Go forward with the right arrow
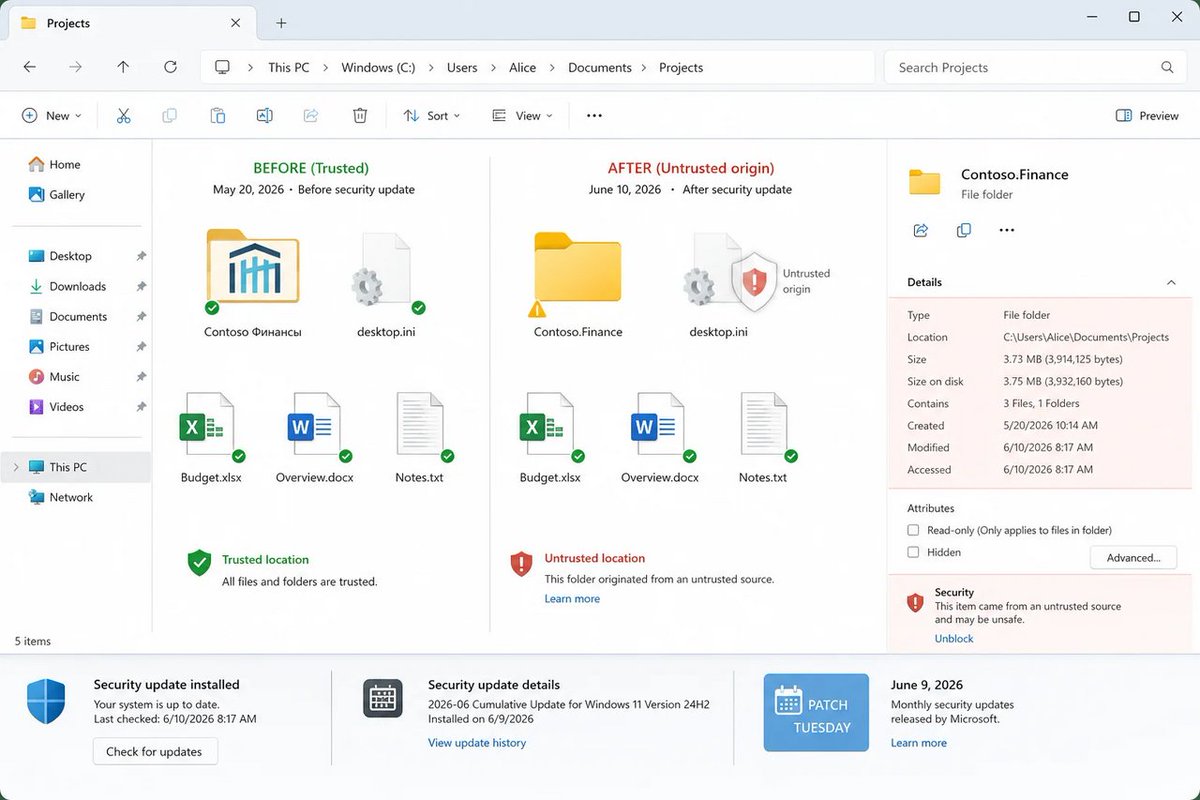Screen dimensions: 1200x800 [76, 67]
